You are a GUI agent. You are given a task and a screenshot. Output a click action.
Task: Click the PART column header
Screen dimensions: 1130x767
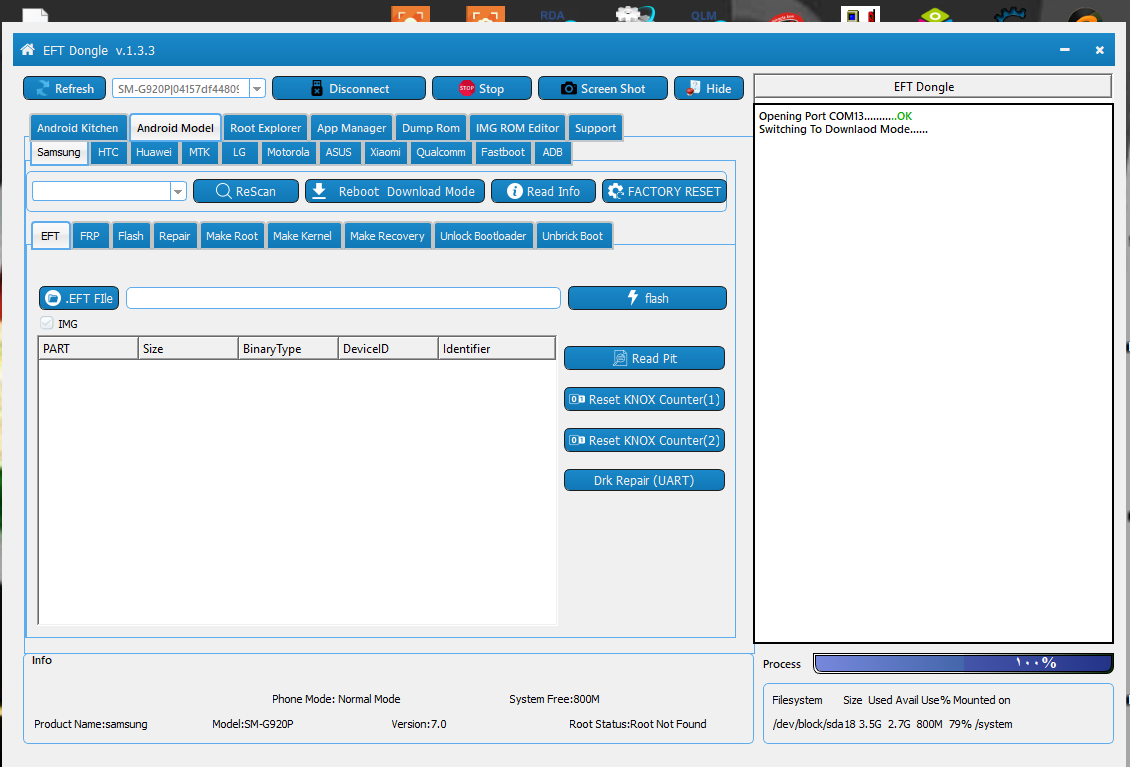88,348
